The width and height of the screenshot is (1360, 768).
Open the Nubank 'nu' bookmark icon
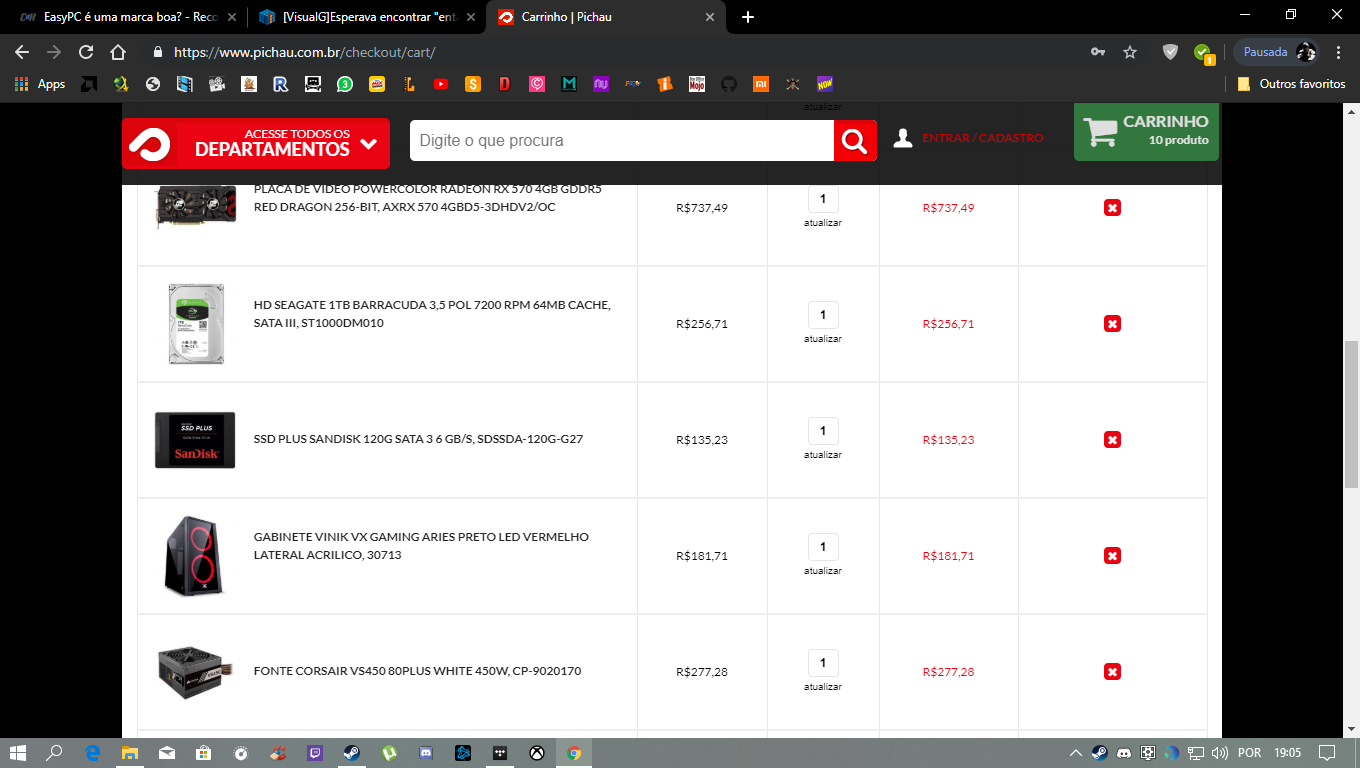tap(601, 84)
